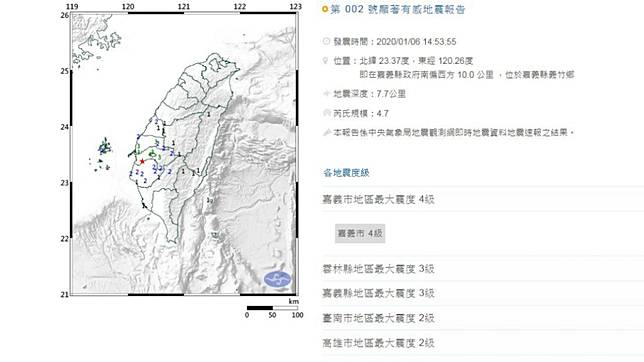Click the report note starting with 本報告

point(453,132)
